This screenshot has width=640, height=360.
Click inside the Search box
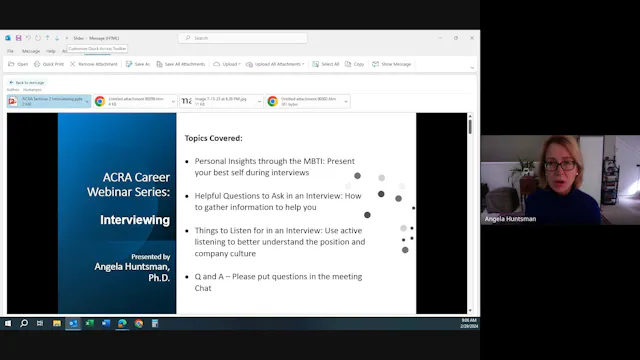point(242,38)
